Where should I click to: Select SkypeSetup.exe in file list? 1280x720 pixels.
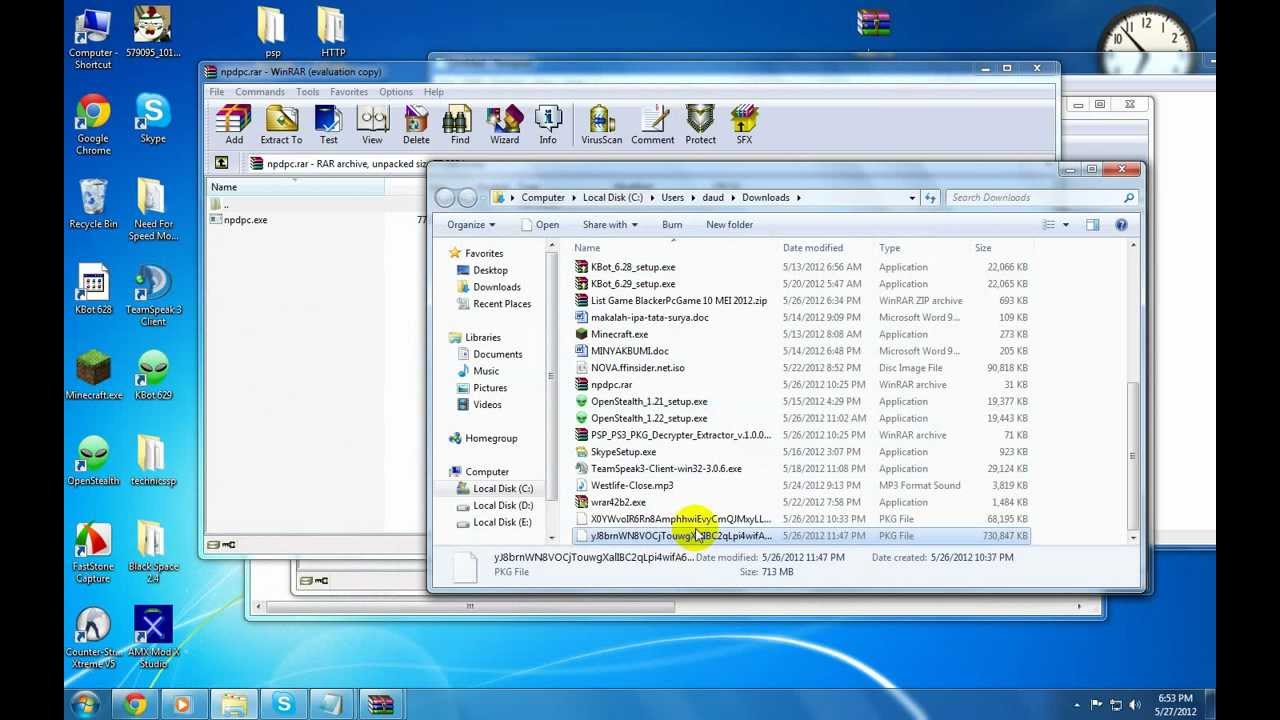tap(623, 452)
